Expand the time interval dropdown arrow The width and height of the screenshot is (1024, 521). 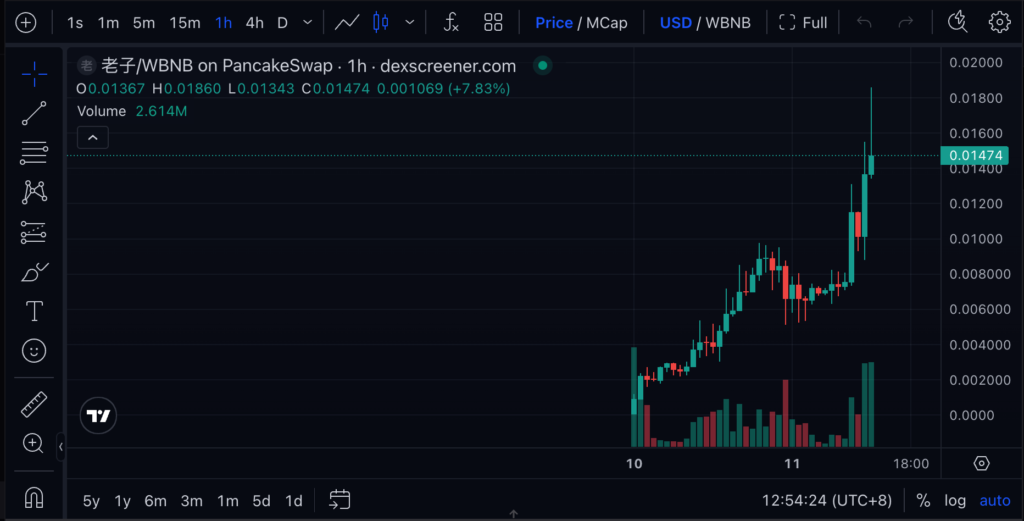pos(307,22)
